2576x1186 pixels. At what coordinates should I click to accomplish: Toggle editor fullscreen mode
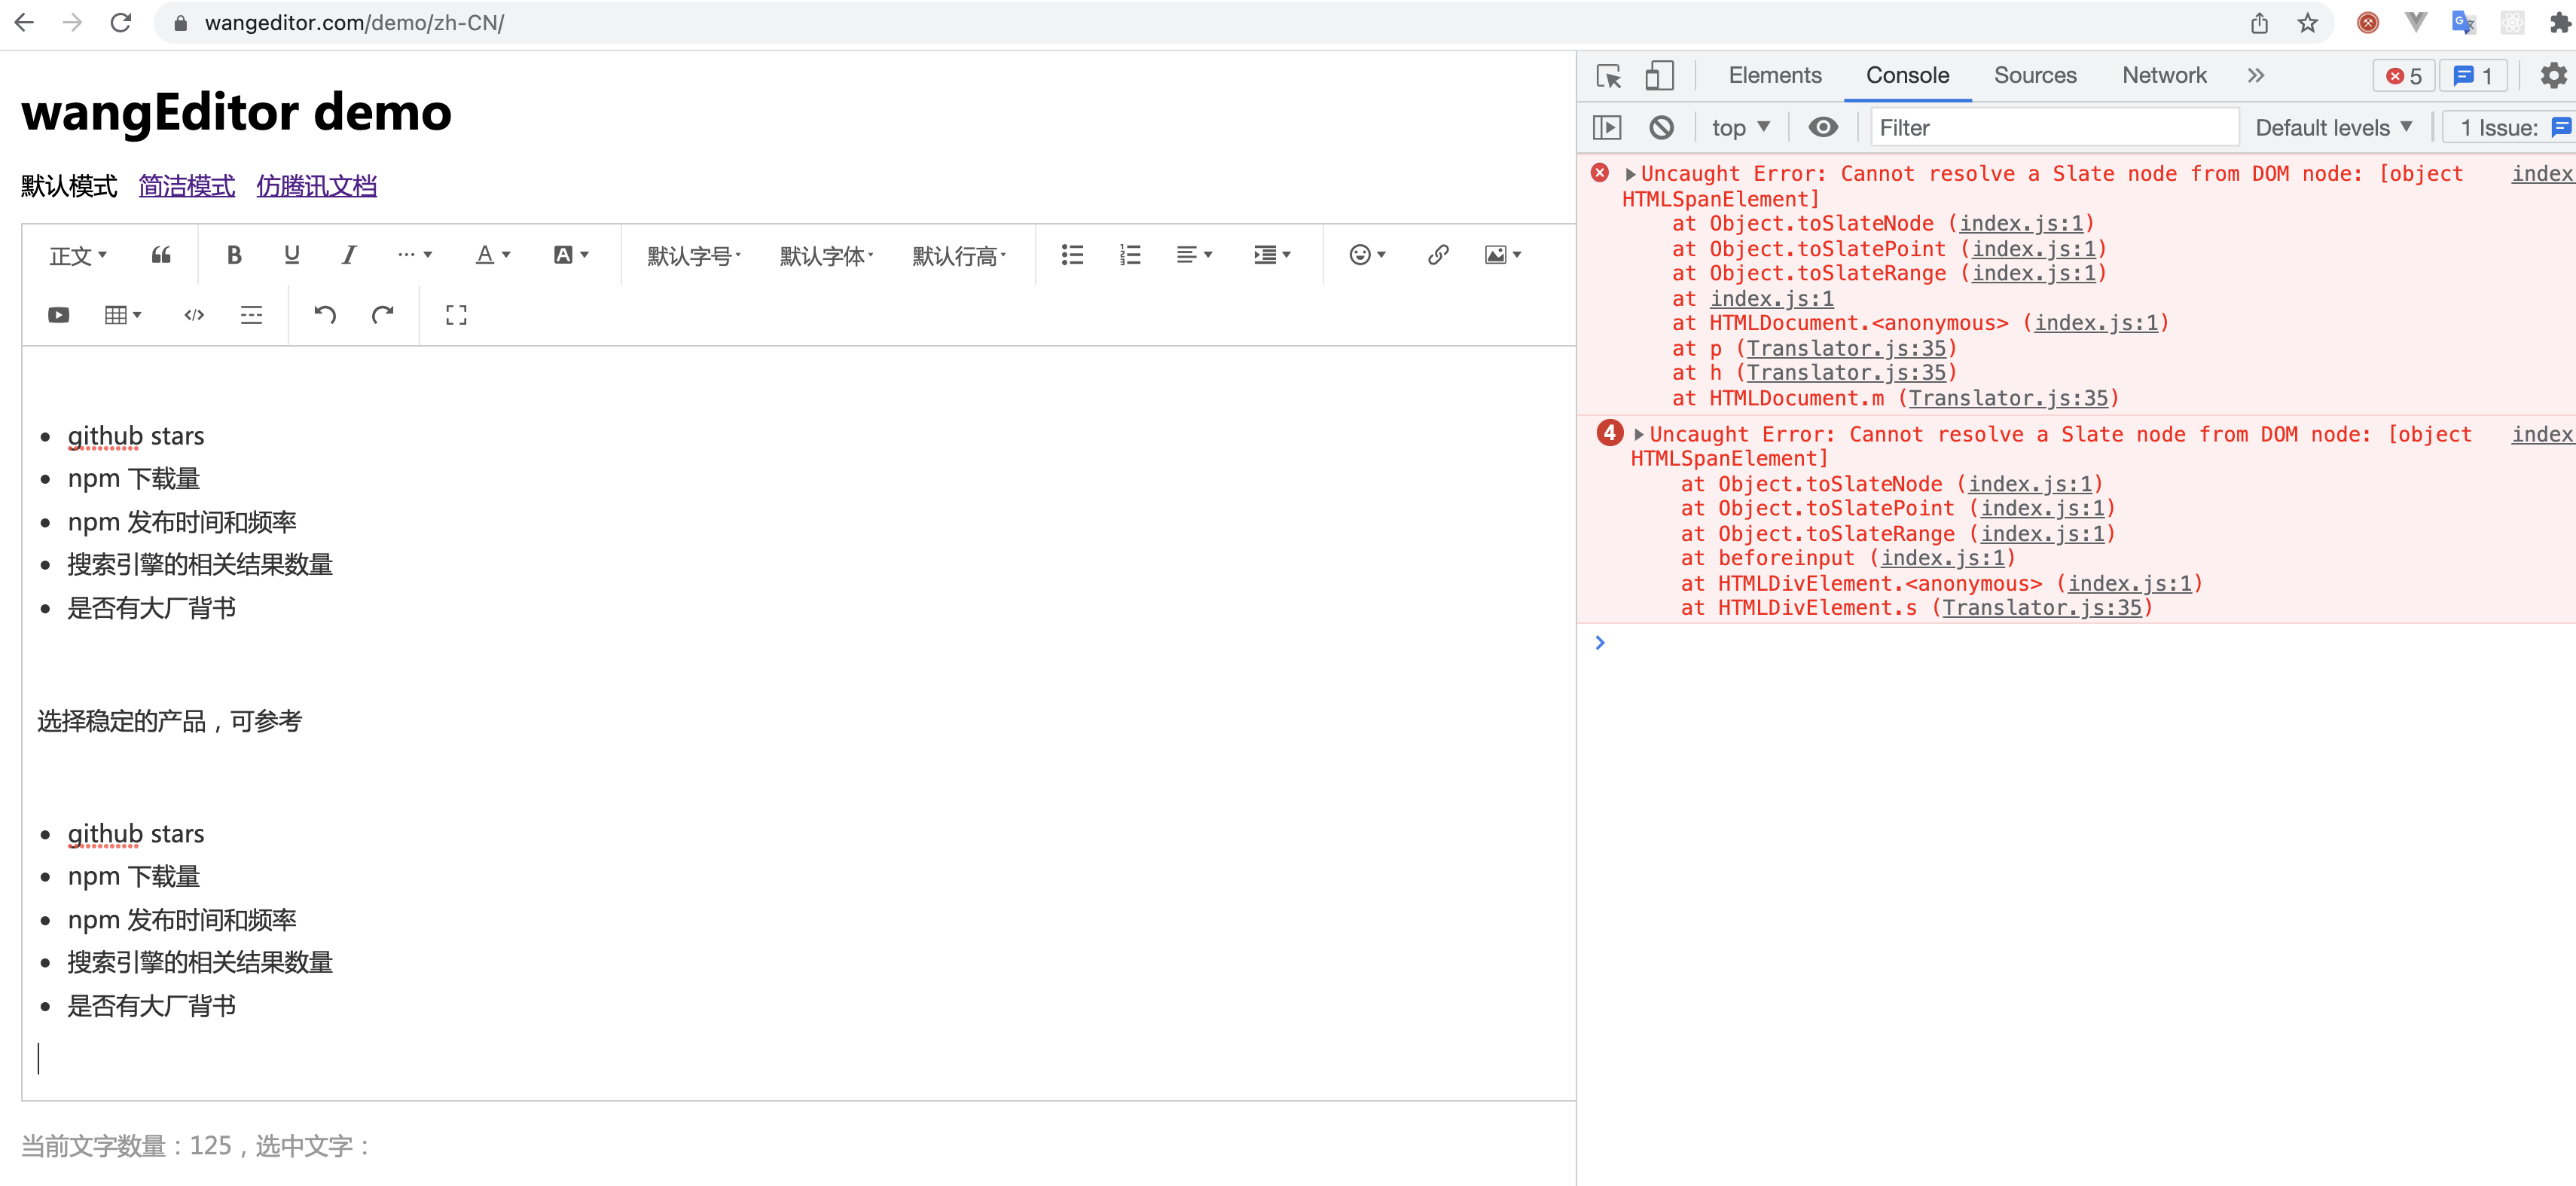click(456, 315)
